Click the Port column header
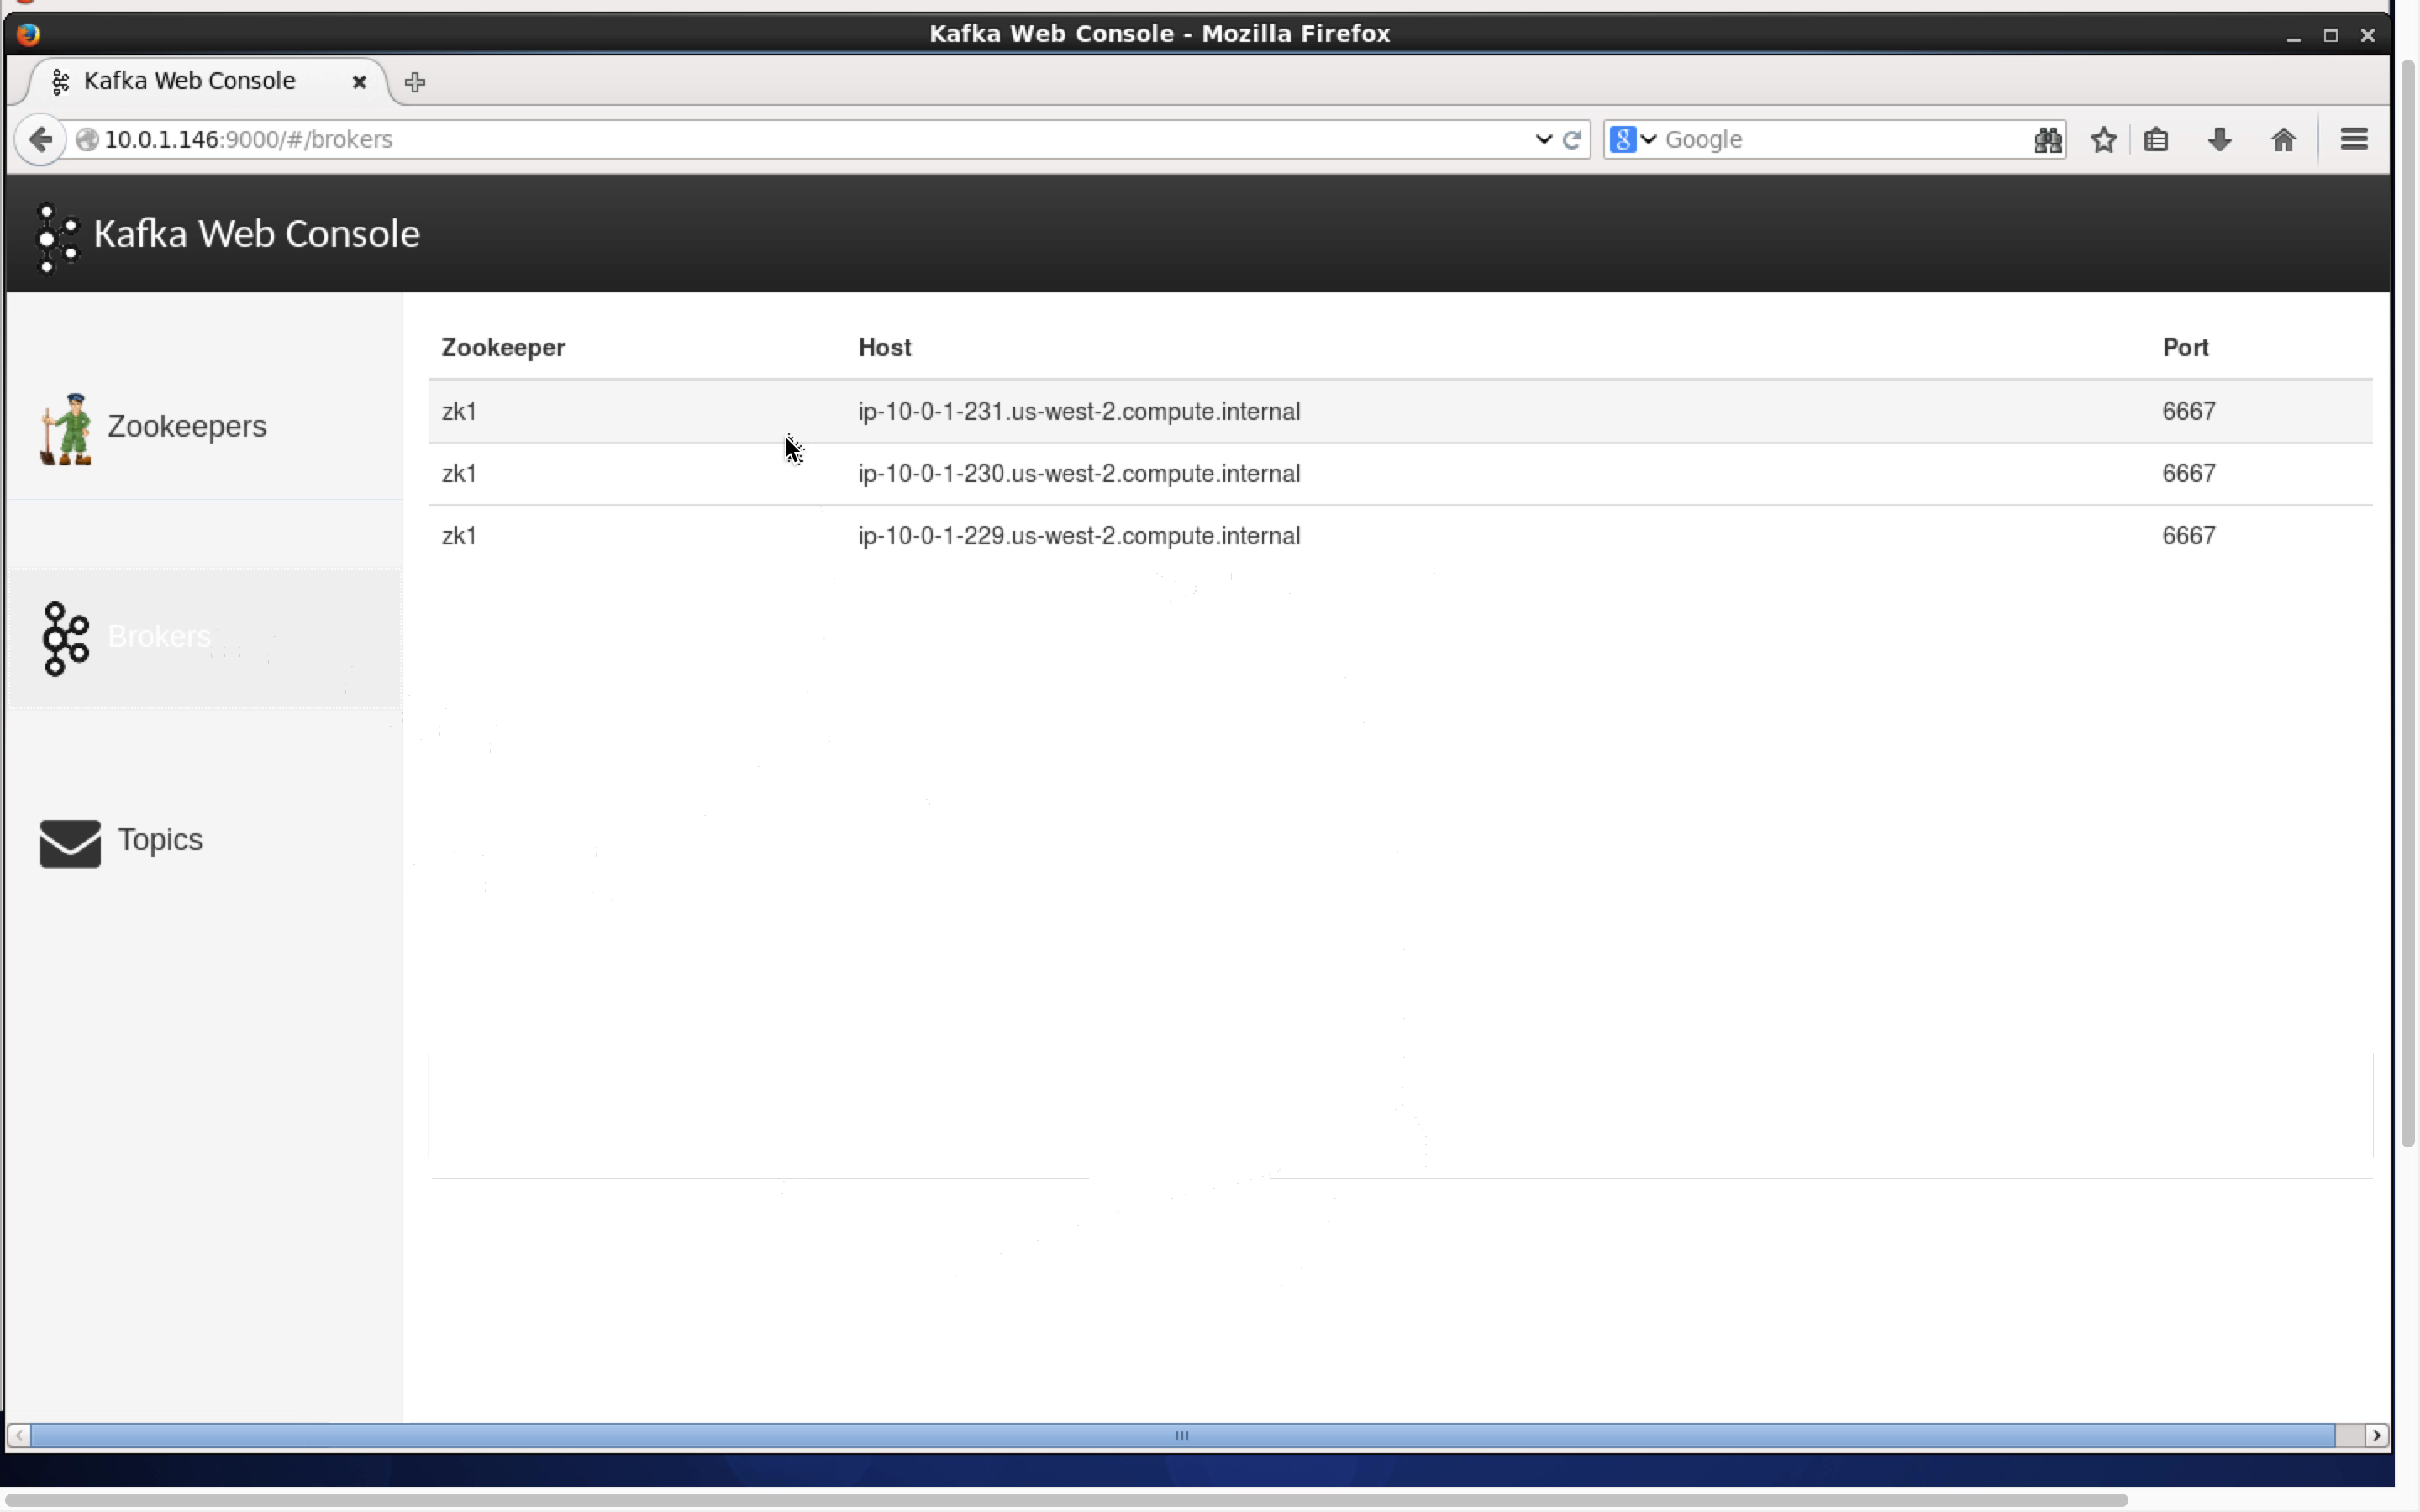2420x1512 pixels. pos(2185,347)
